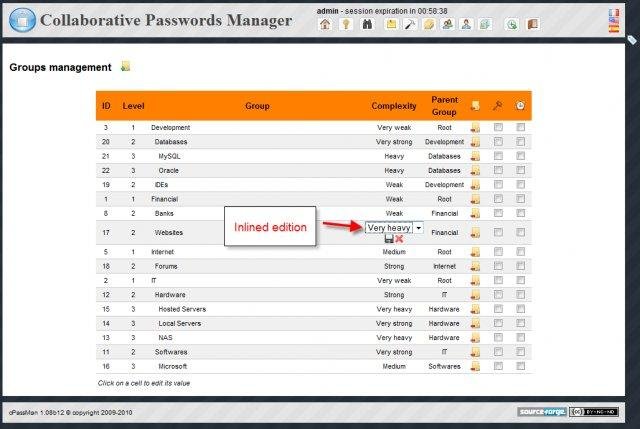Save the inline complexity edit (disk icon)
Viewport: 640px width, 429px height.
[389, 239]
